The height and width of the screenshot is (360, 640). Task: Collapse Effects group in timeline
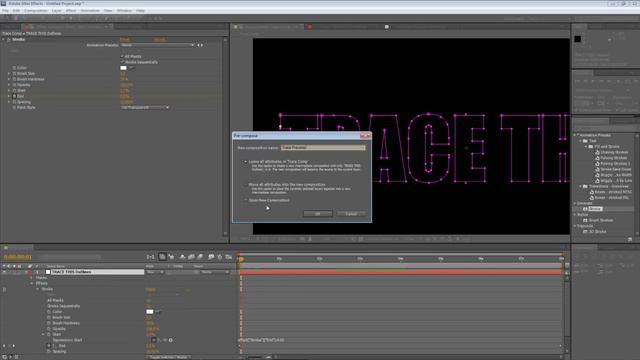click(32, 283)
